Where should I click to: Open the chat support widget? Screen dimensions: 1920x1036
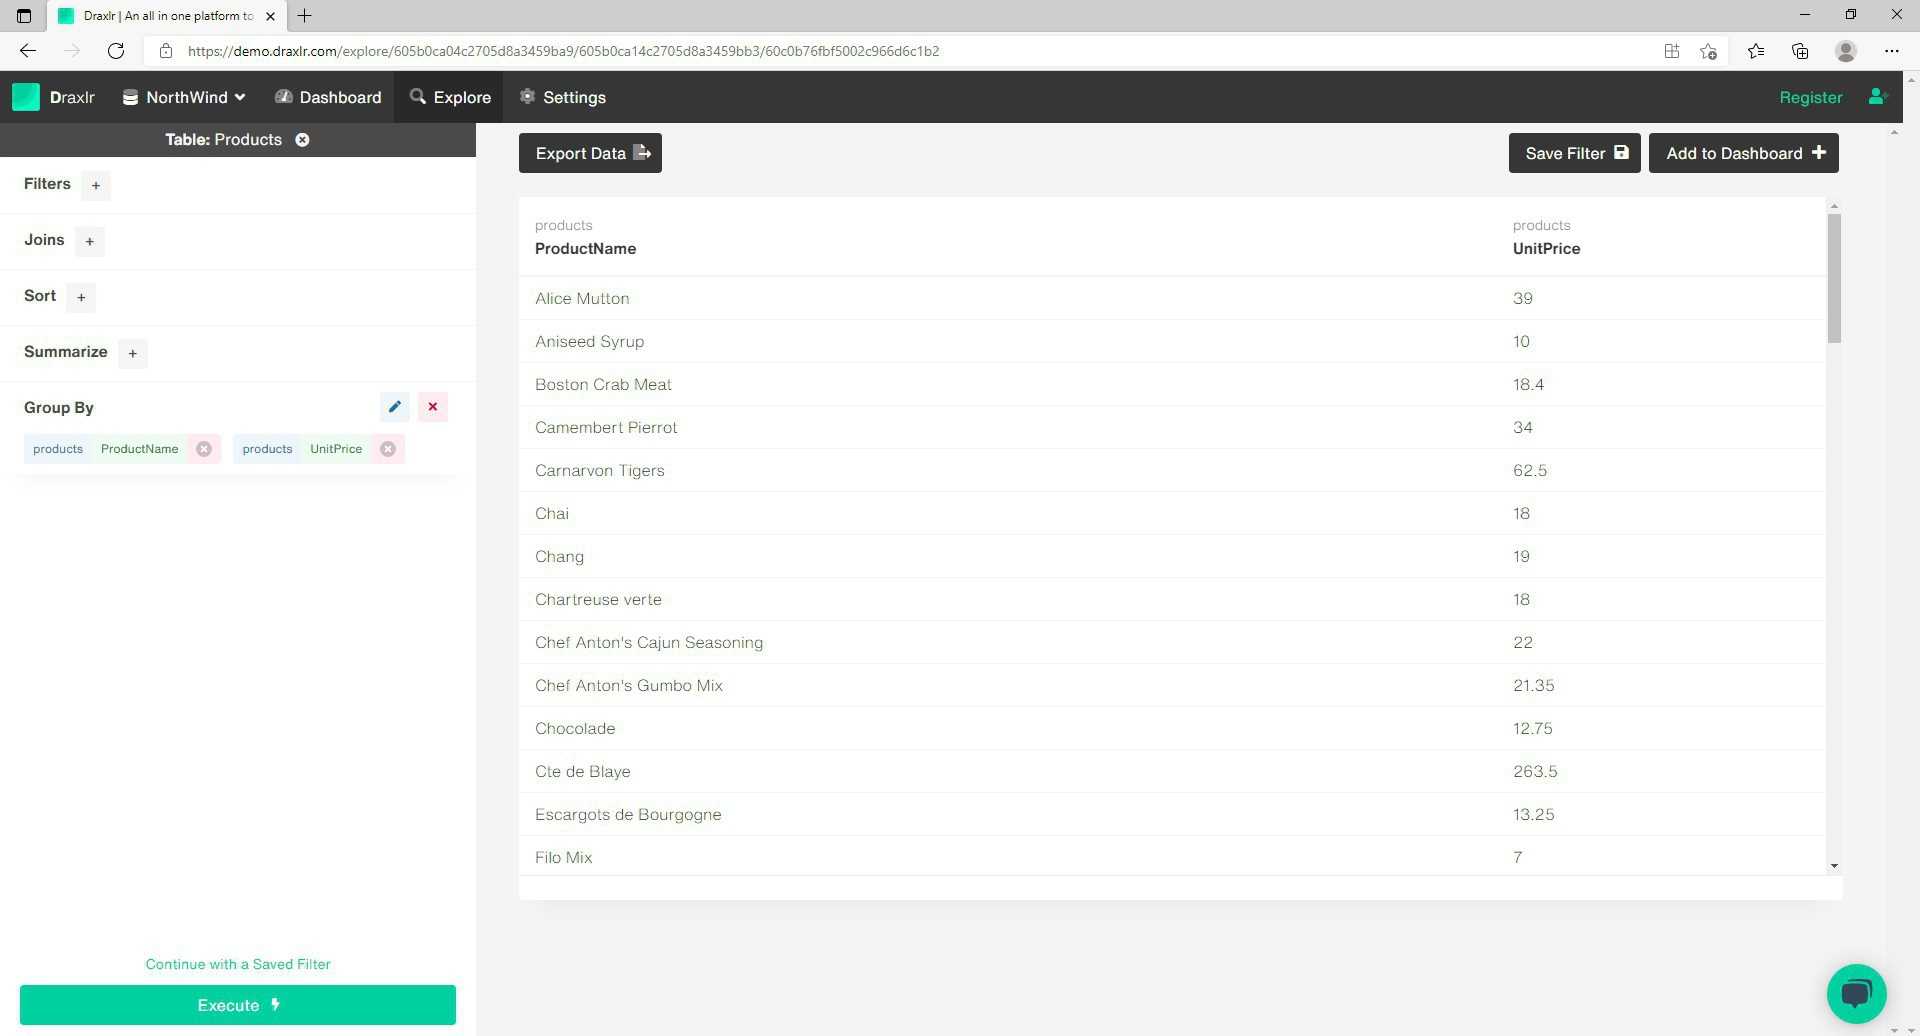[1856, 994]
